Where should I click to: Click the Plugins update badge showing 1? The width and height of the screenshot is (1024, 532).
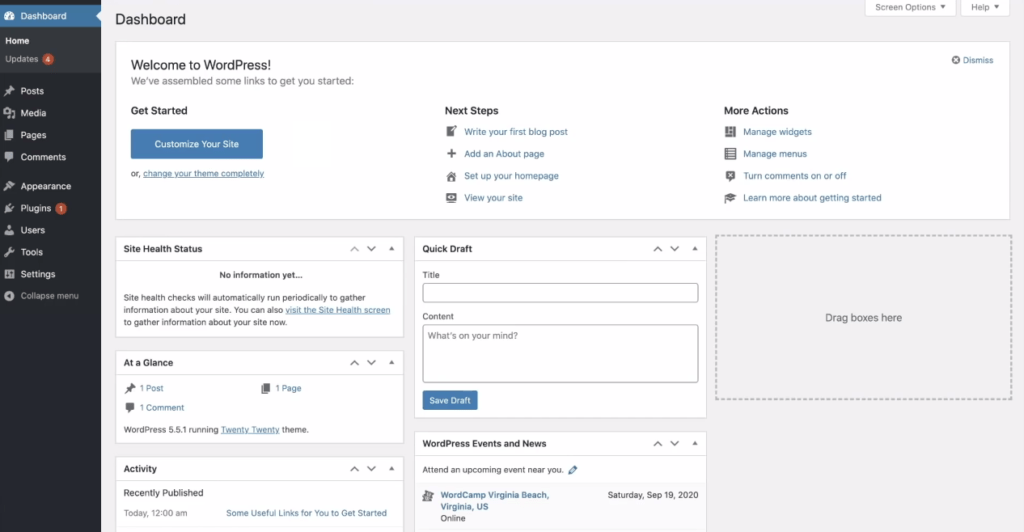tap(61, 209)
